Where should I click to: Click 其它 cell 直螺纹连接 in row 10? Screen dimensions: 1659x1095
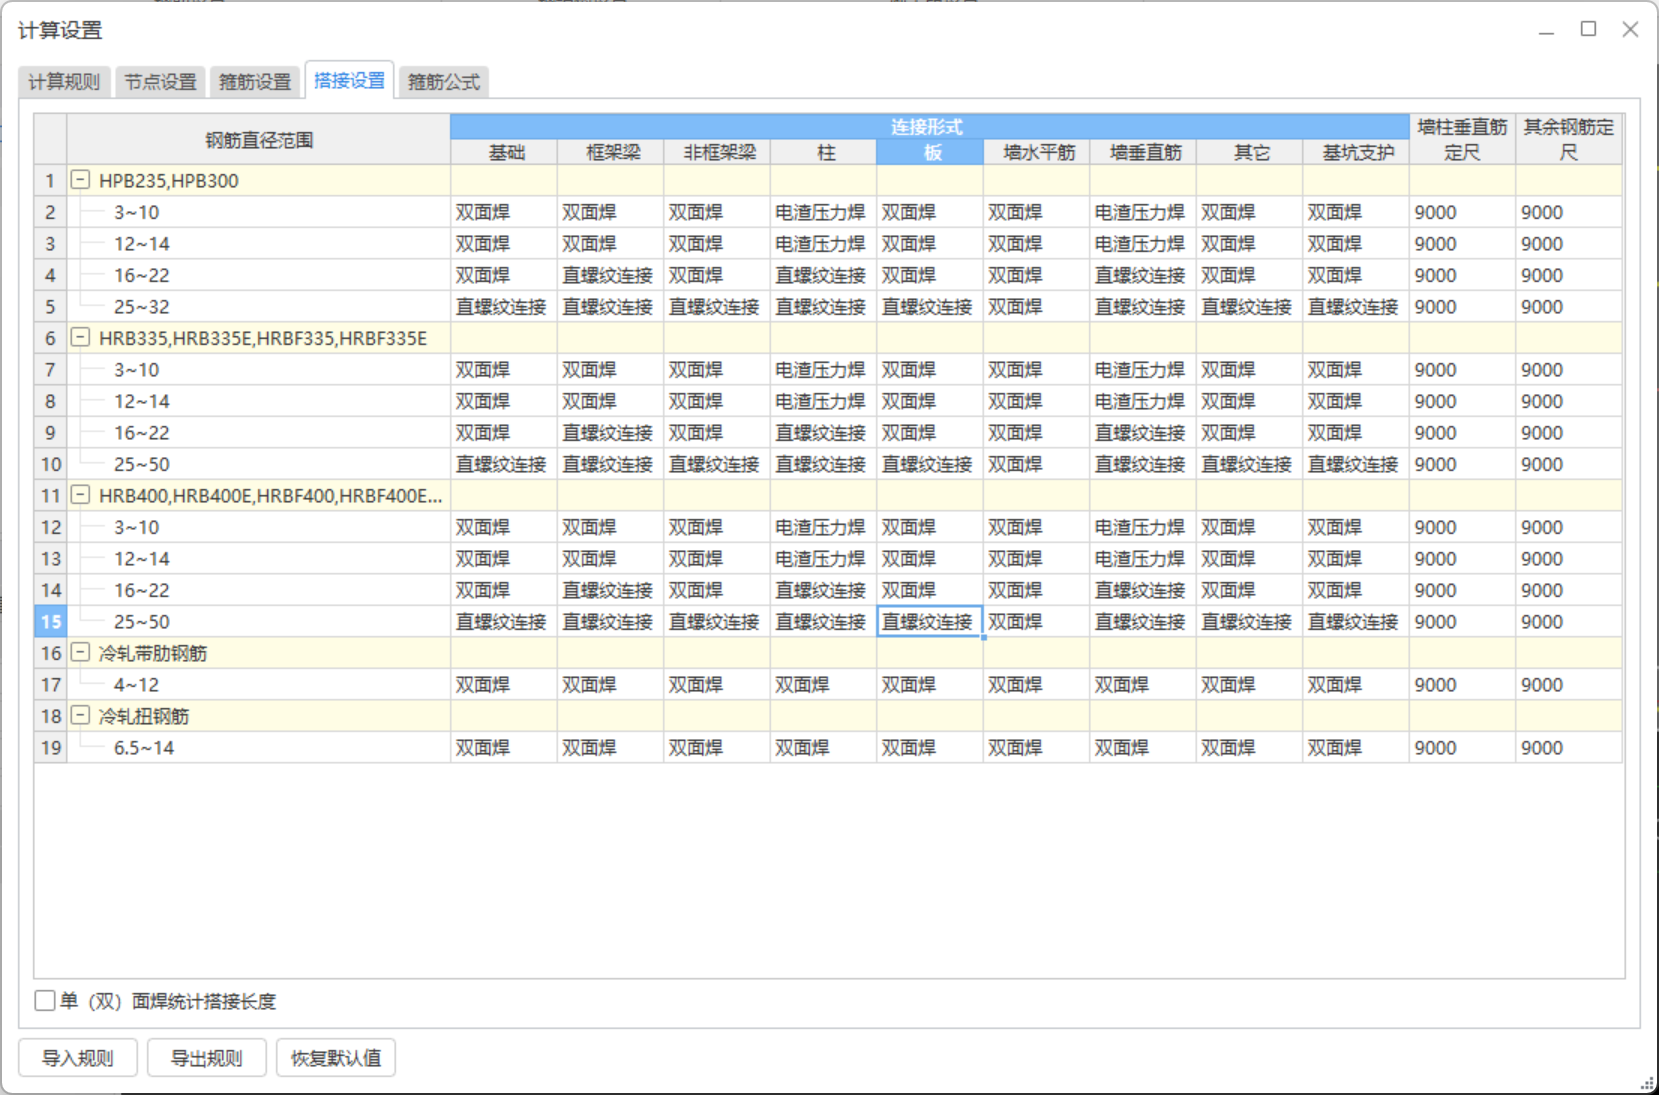[1250, 464]
